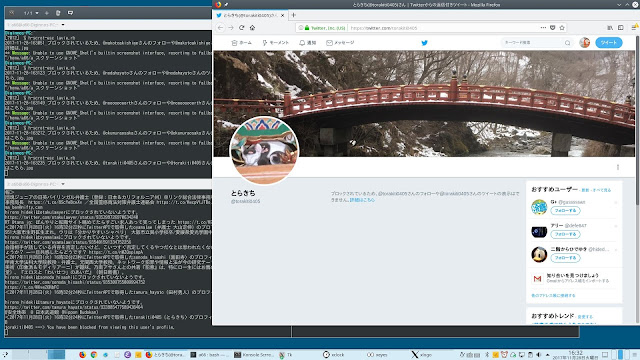Toggle the Firefox sidebar

click(x=620, y=28)
